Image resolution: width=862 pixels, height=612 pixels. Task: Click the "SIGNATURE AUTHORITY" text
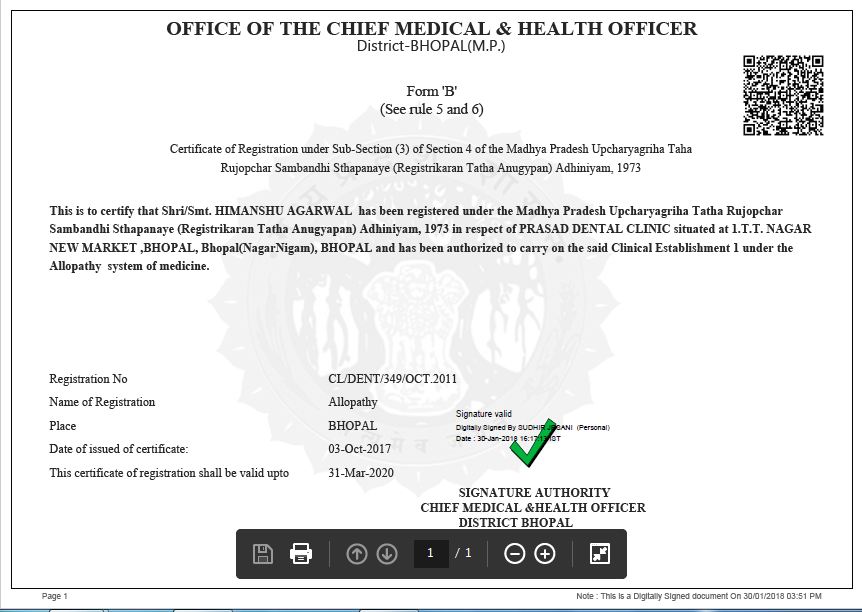click(534, 493)
